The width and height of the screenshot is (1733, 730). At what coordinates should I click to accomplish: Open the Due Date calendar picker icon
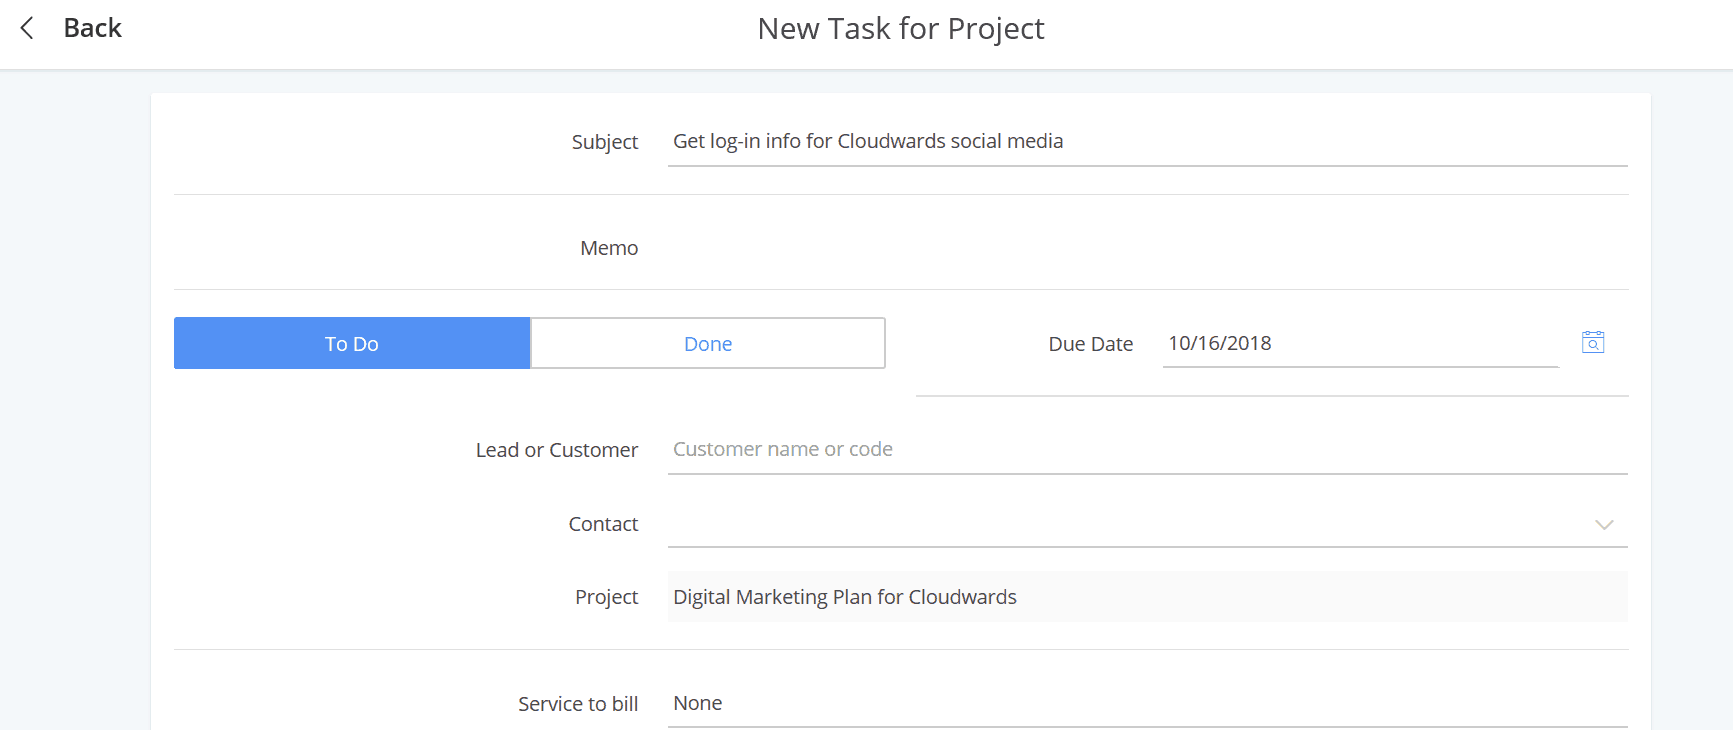tap(1593, 342)
